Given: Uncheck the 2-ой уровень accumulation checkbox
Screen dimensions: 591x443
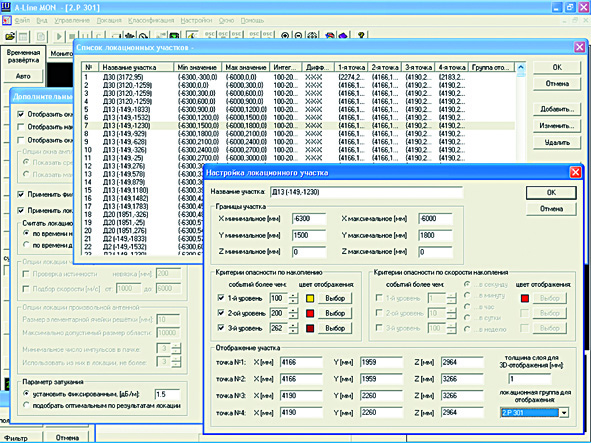Looking at the screenshot, I should (221, 313).
